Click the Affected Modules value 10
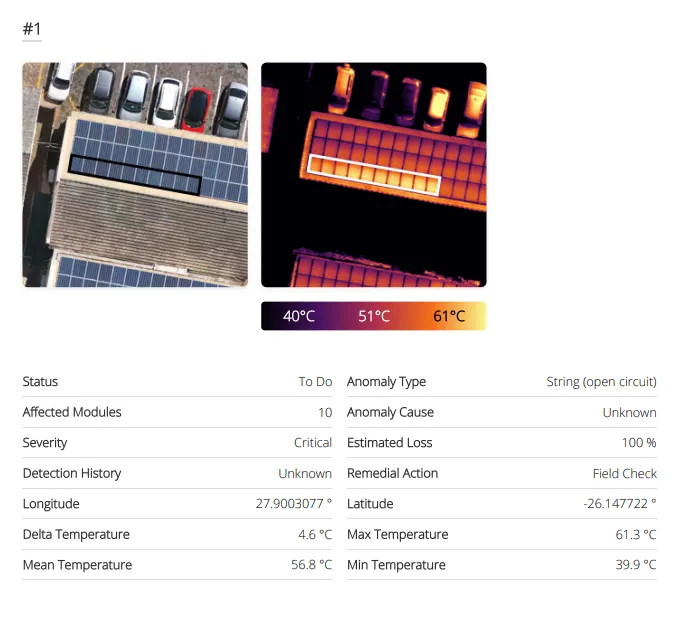The image size is (679, 621). (325, 412)
